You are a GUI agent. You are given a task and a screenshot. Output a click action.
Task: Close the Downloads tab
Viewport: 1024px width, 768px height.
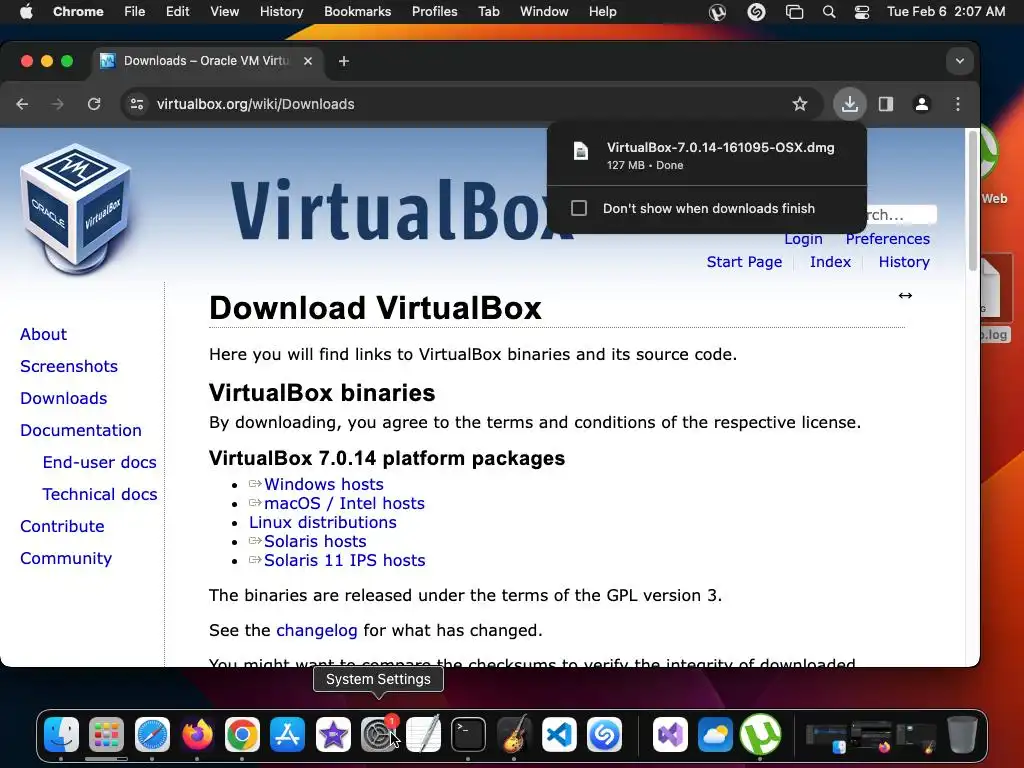tap(308, 61)
